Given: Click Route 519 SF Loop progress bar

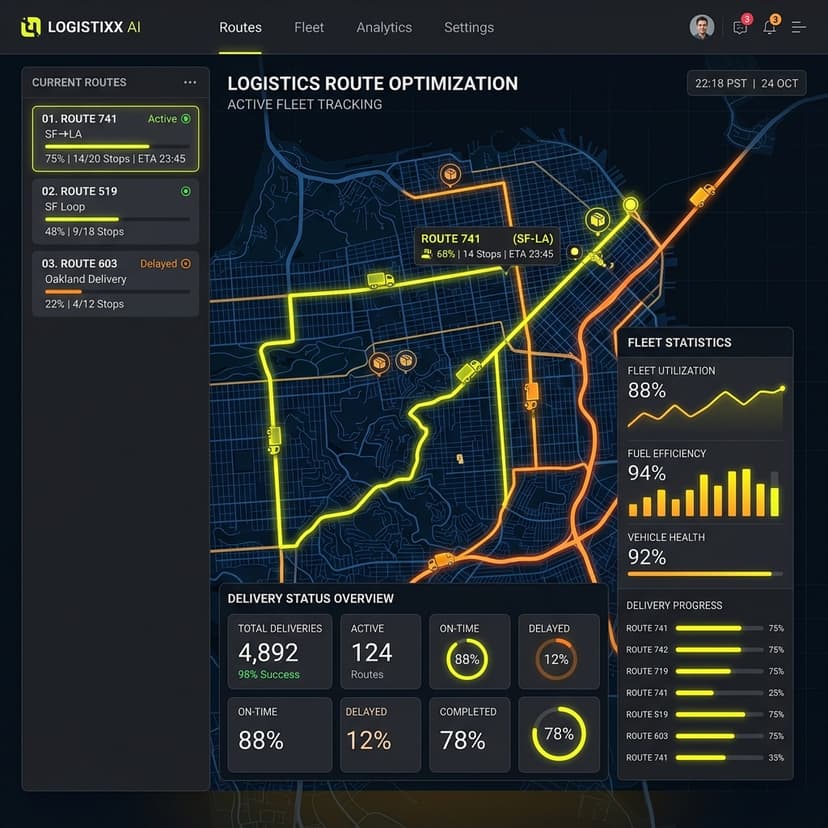Looking at the screenshot, I should coord(117,219).
